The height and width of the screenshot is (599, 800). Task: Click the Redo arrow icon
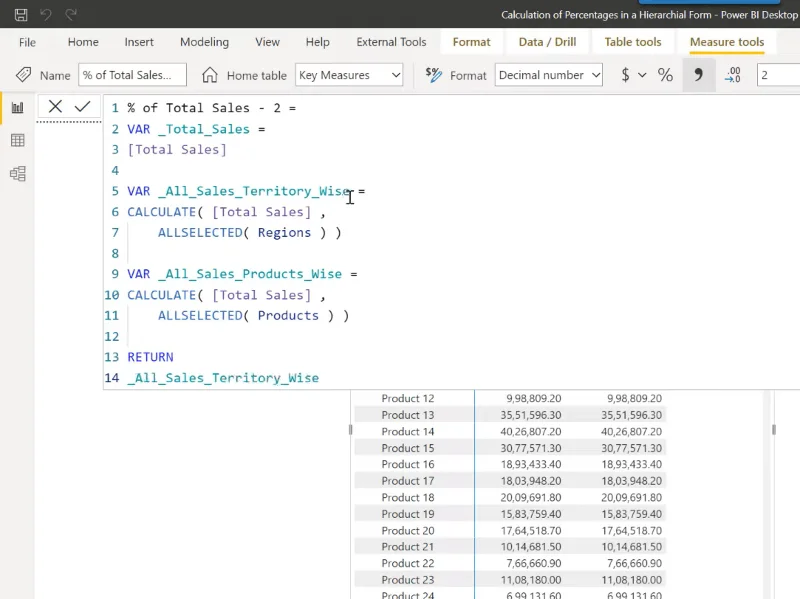71,14
